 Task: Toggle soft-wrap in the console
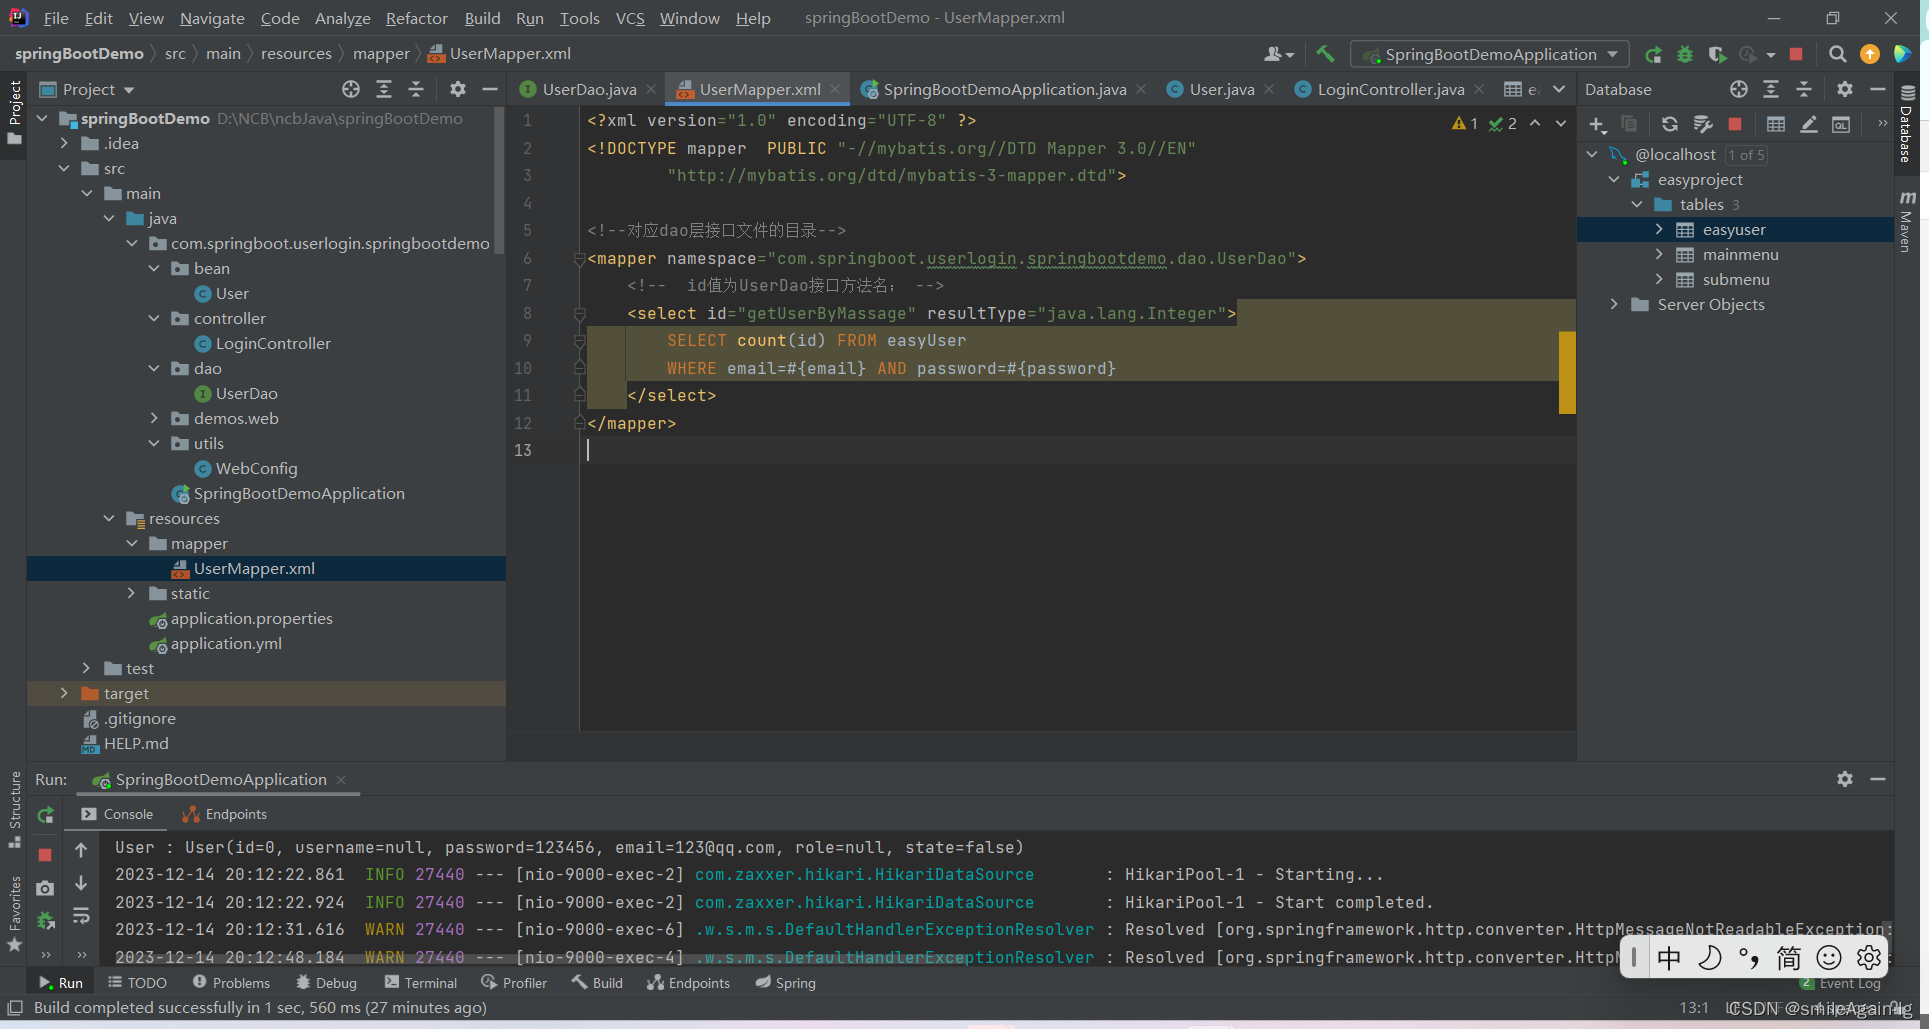coord(81,916)
